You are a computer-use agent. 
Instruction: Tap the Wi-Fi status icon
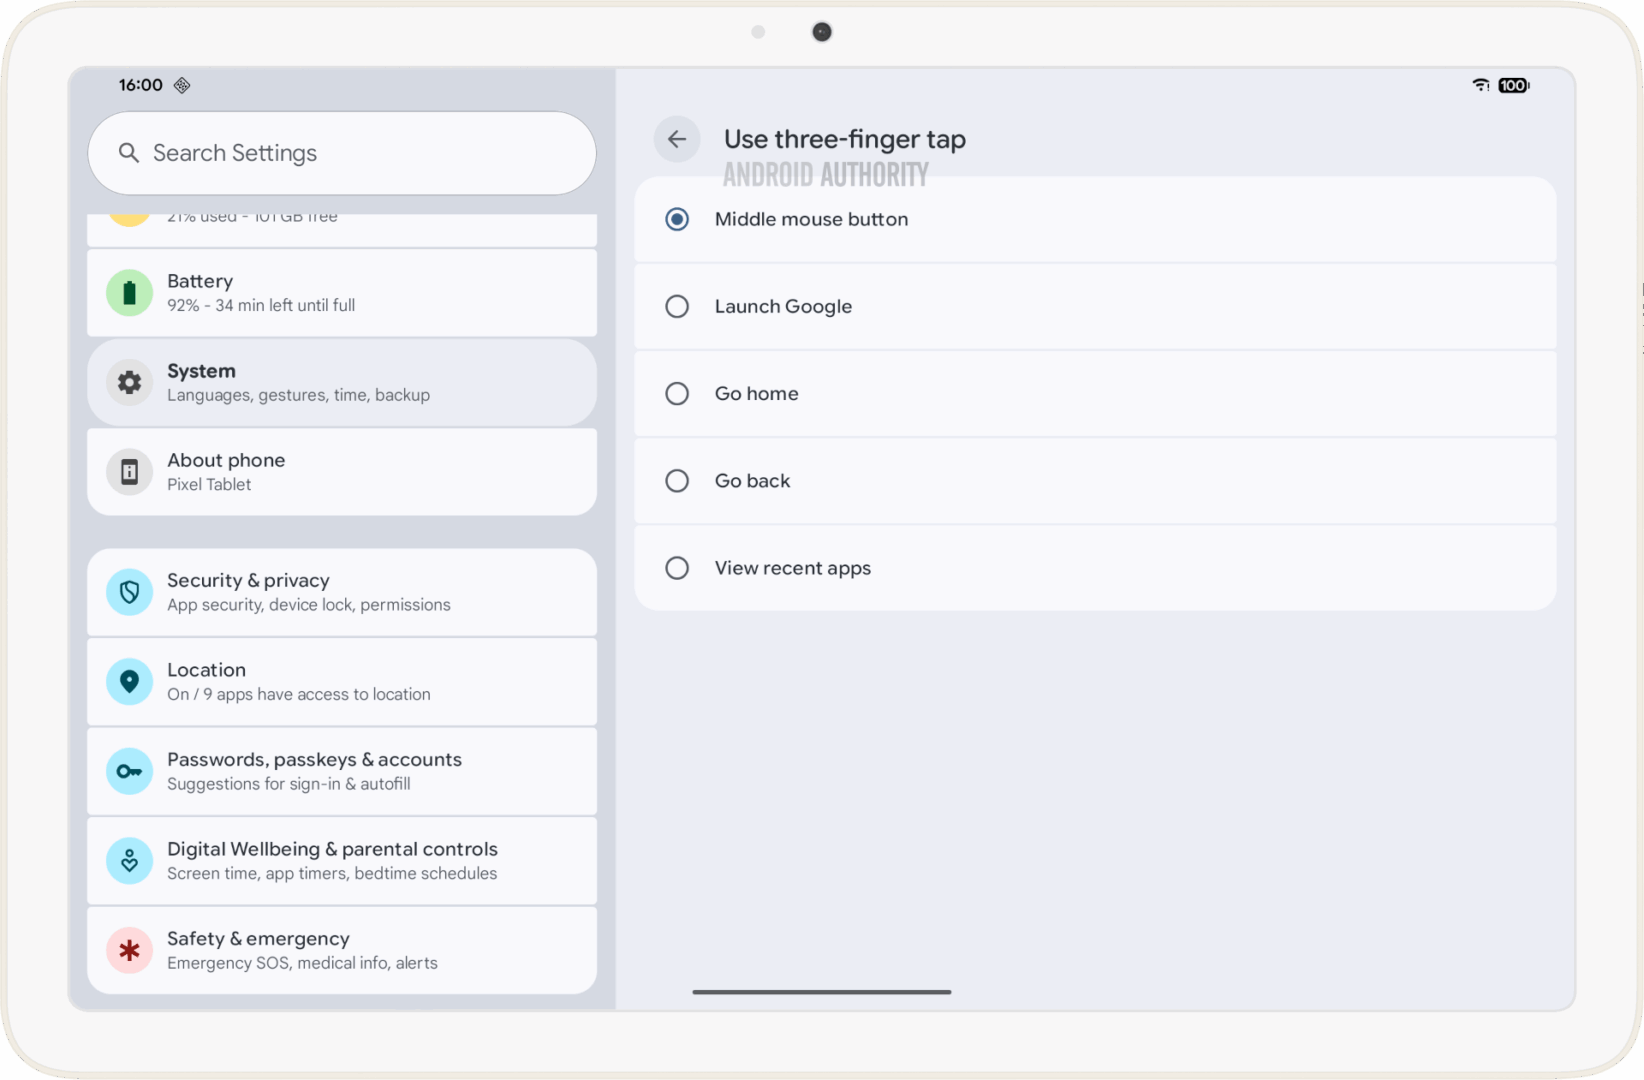(1481, 85)
